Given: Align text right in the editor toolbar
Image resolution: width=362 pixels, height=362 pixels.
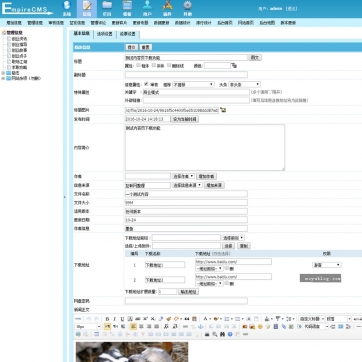Looking at the screenshot, I should point(149,327).
